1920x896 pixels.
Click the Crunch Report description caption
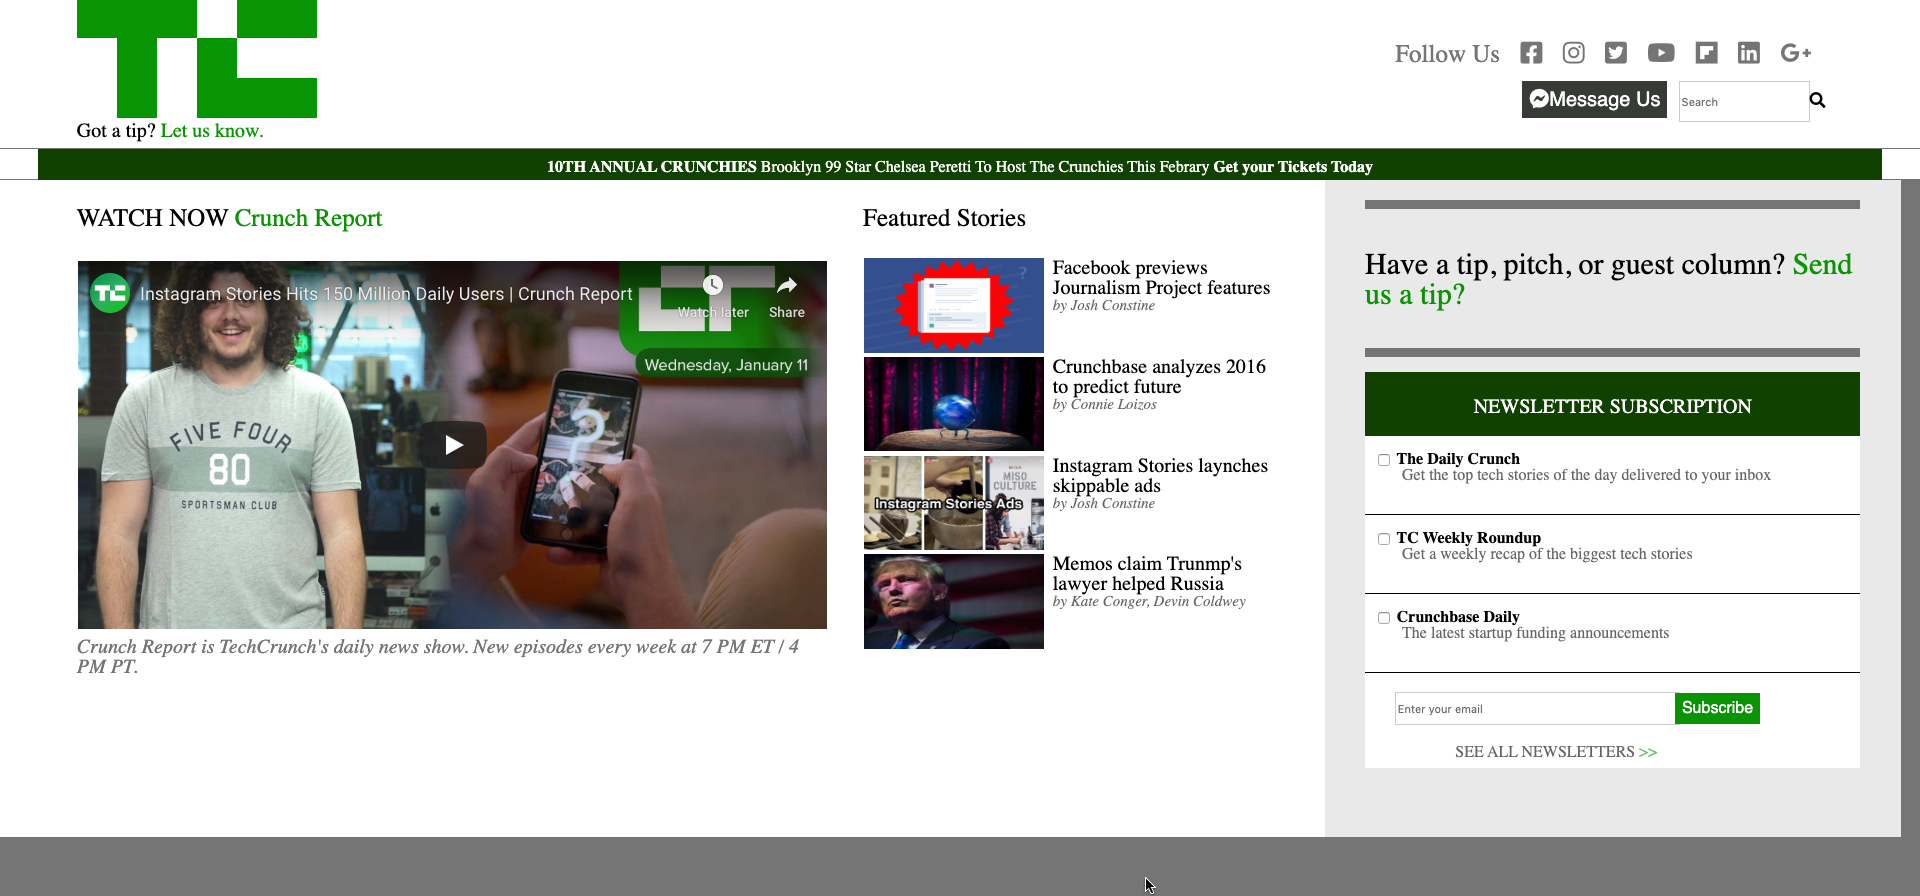click(438, 657)
